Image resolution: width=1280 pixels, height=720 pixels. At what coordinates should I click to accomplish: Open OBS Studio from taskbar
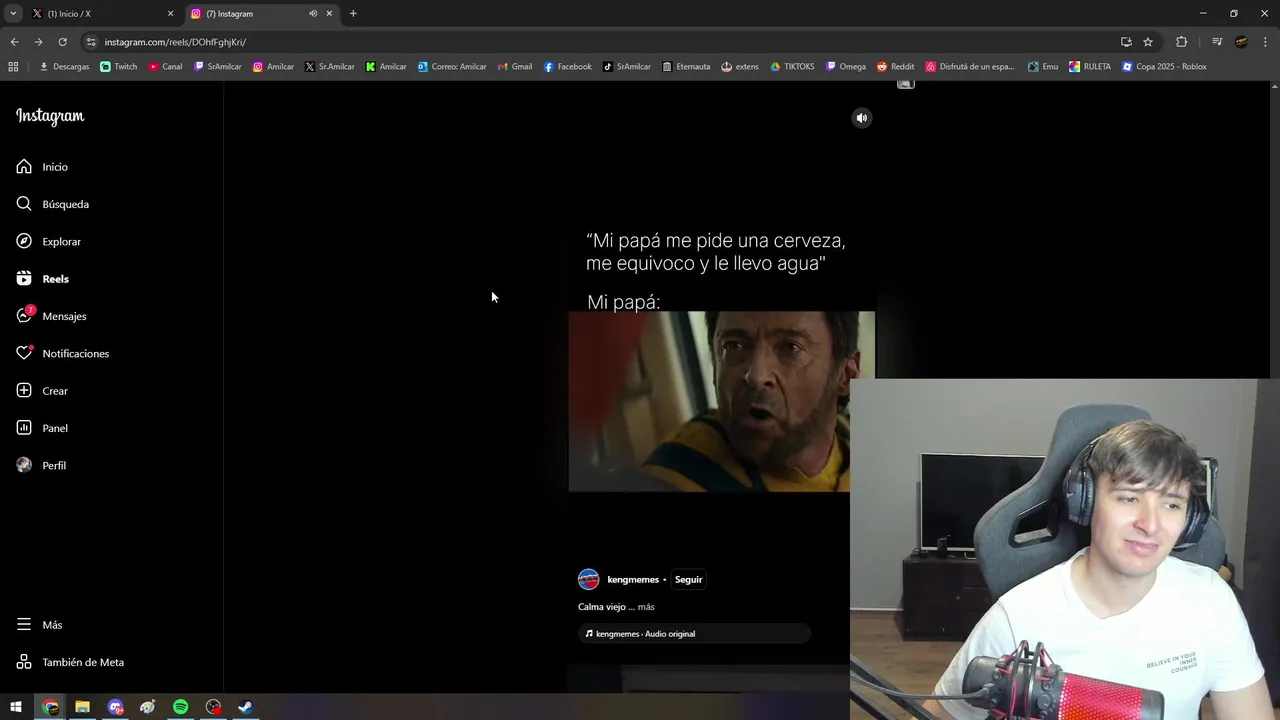pos(213,707)
